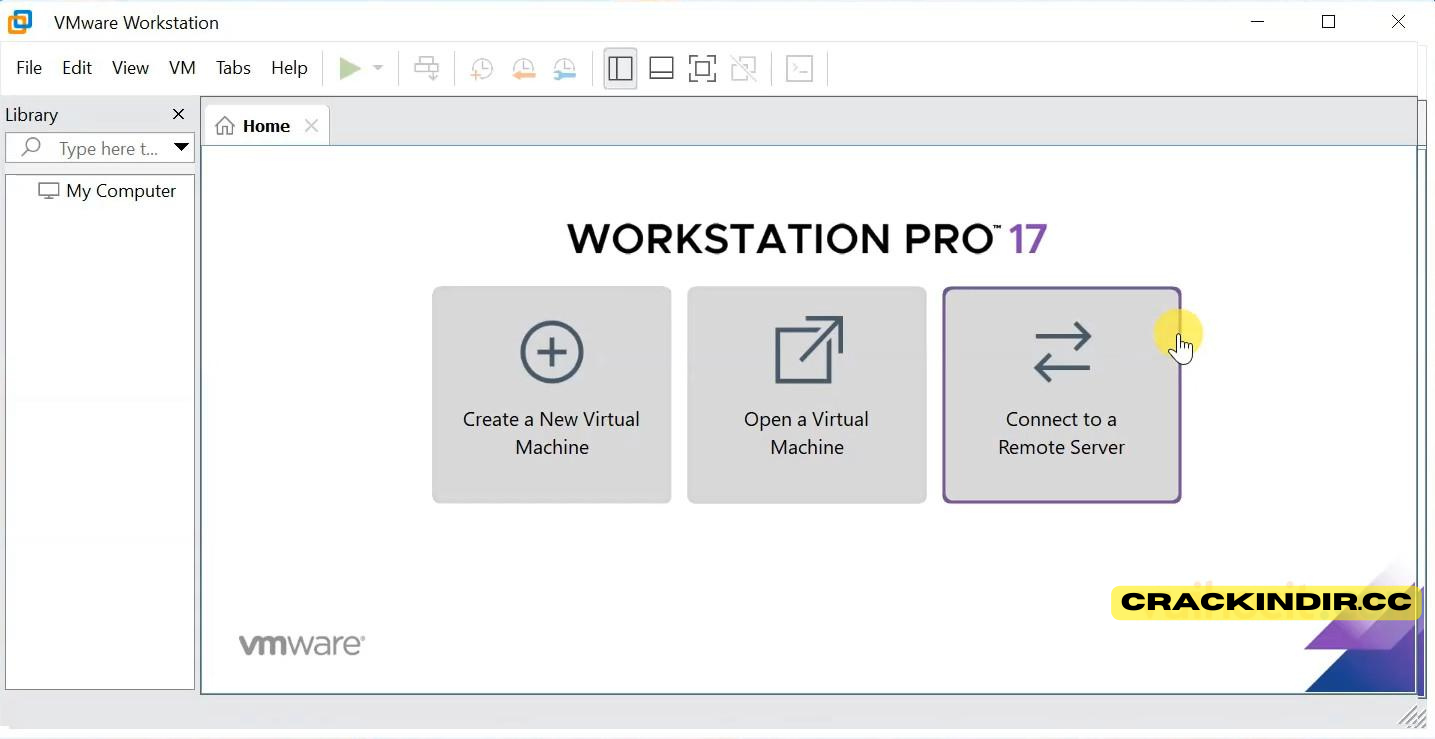Open the VM menu

pyautogui.click(x=182, y=68)
